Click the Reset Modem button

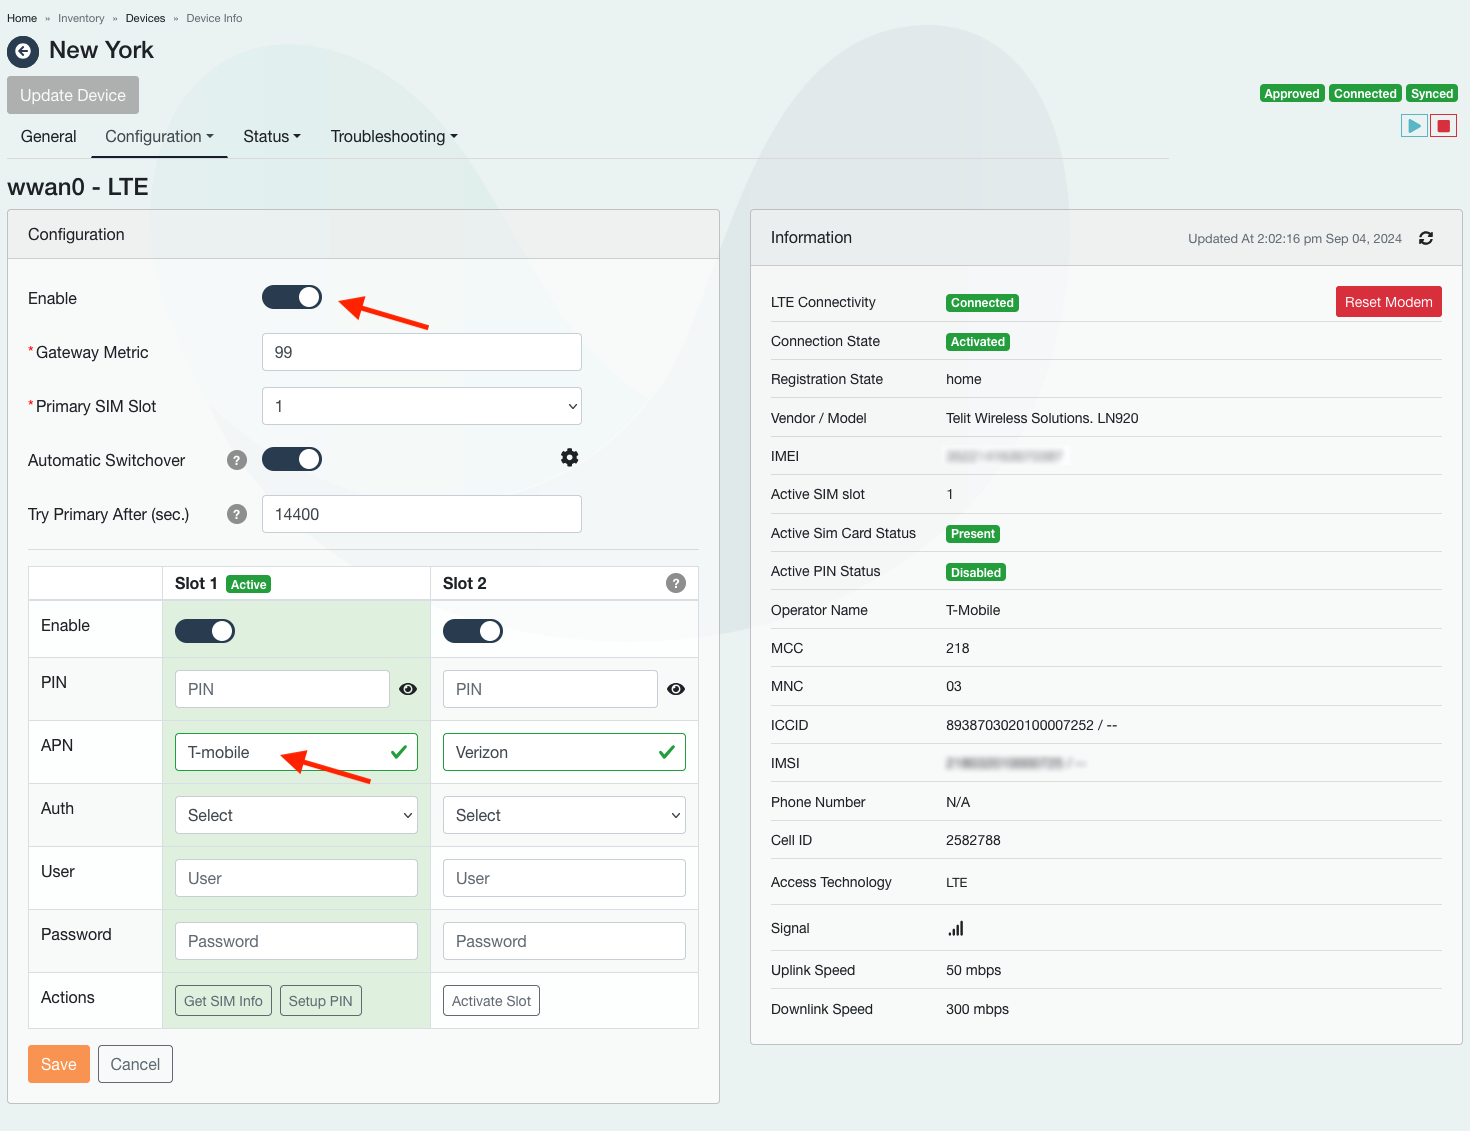pyautogui.click(x=1388, y=302)
